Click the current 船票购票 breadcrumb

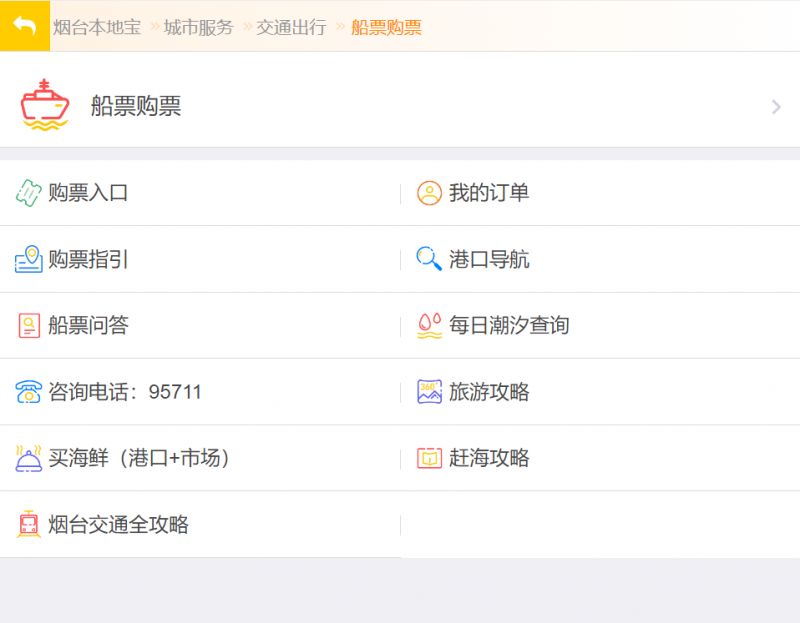click(x=386, y=27)
